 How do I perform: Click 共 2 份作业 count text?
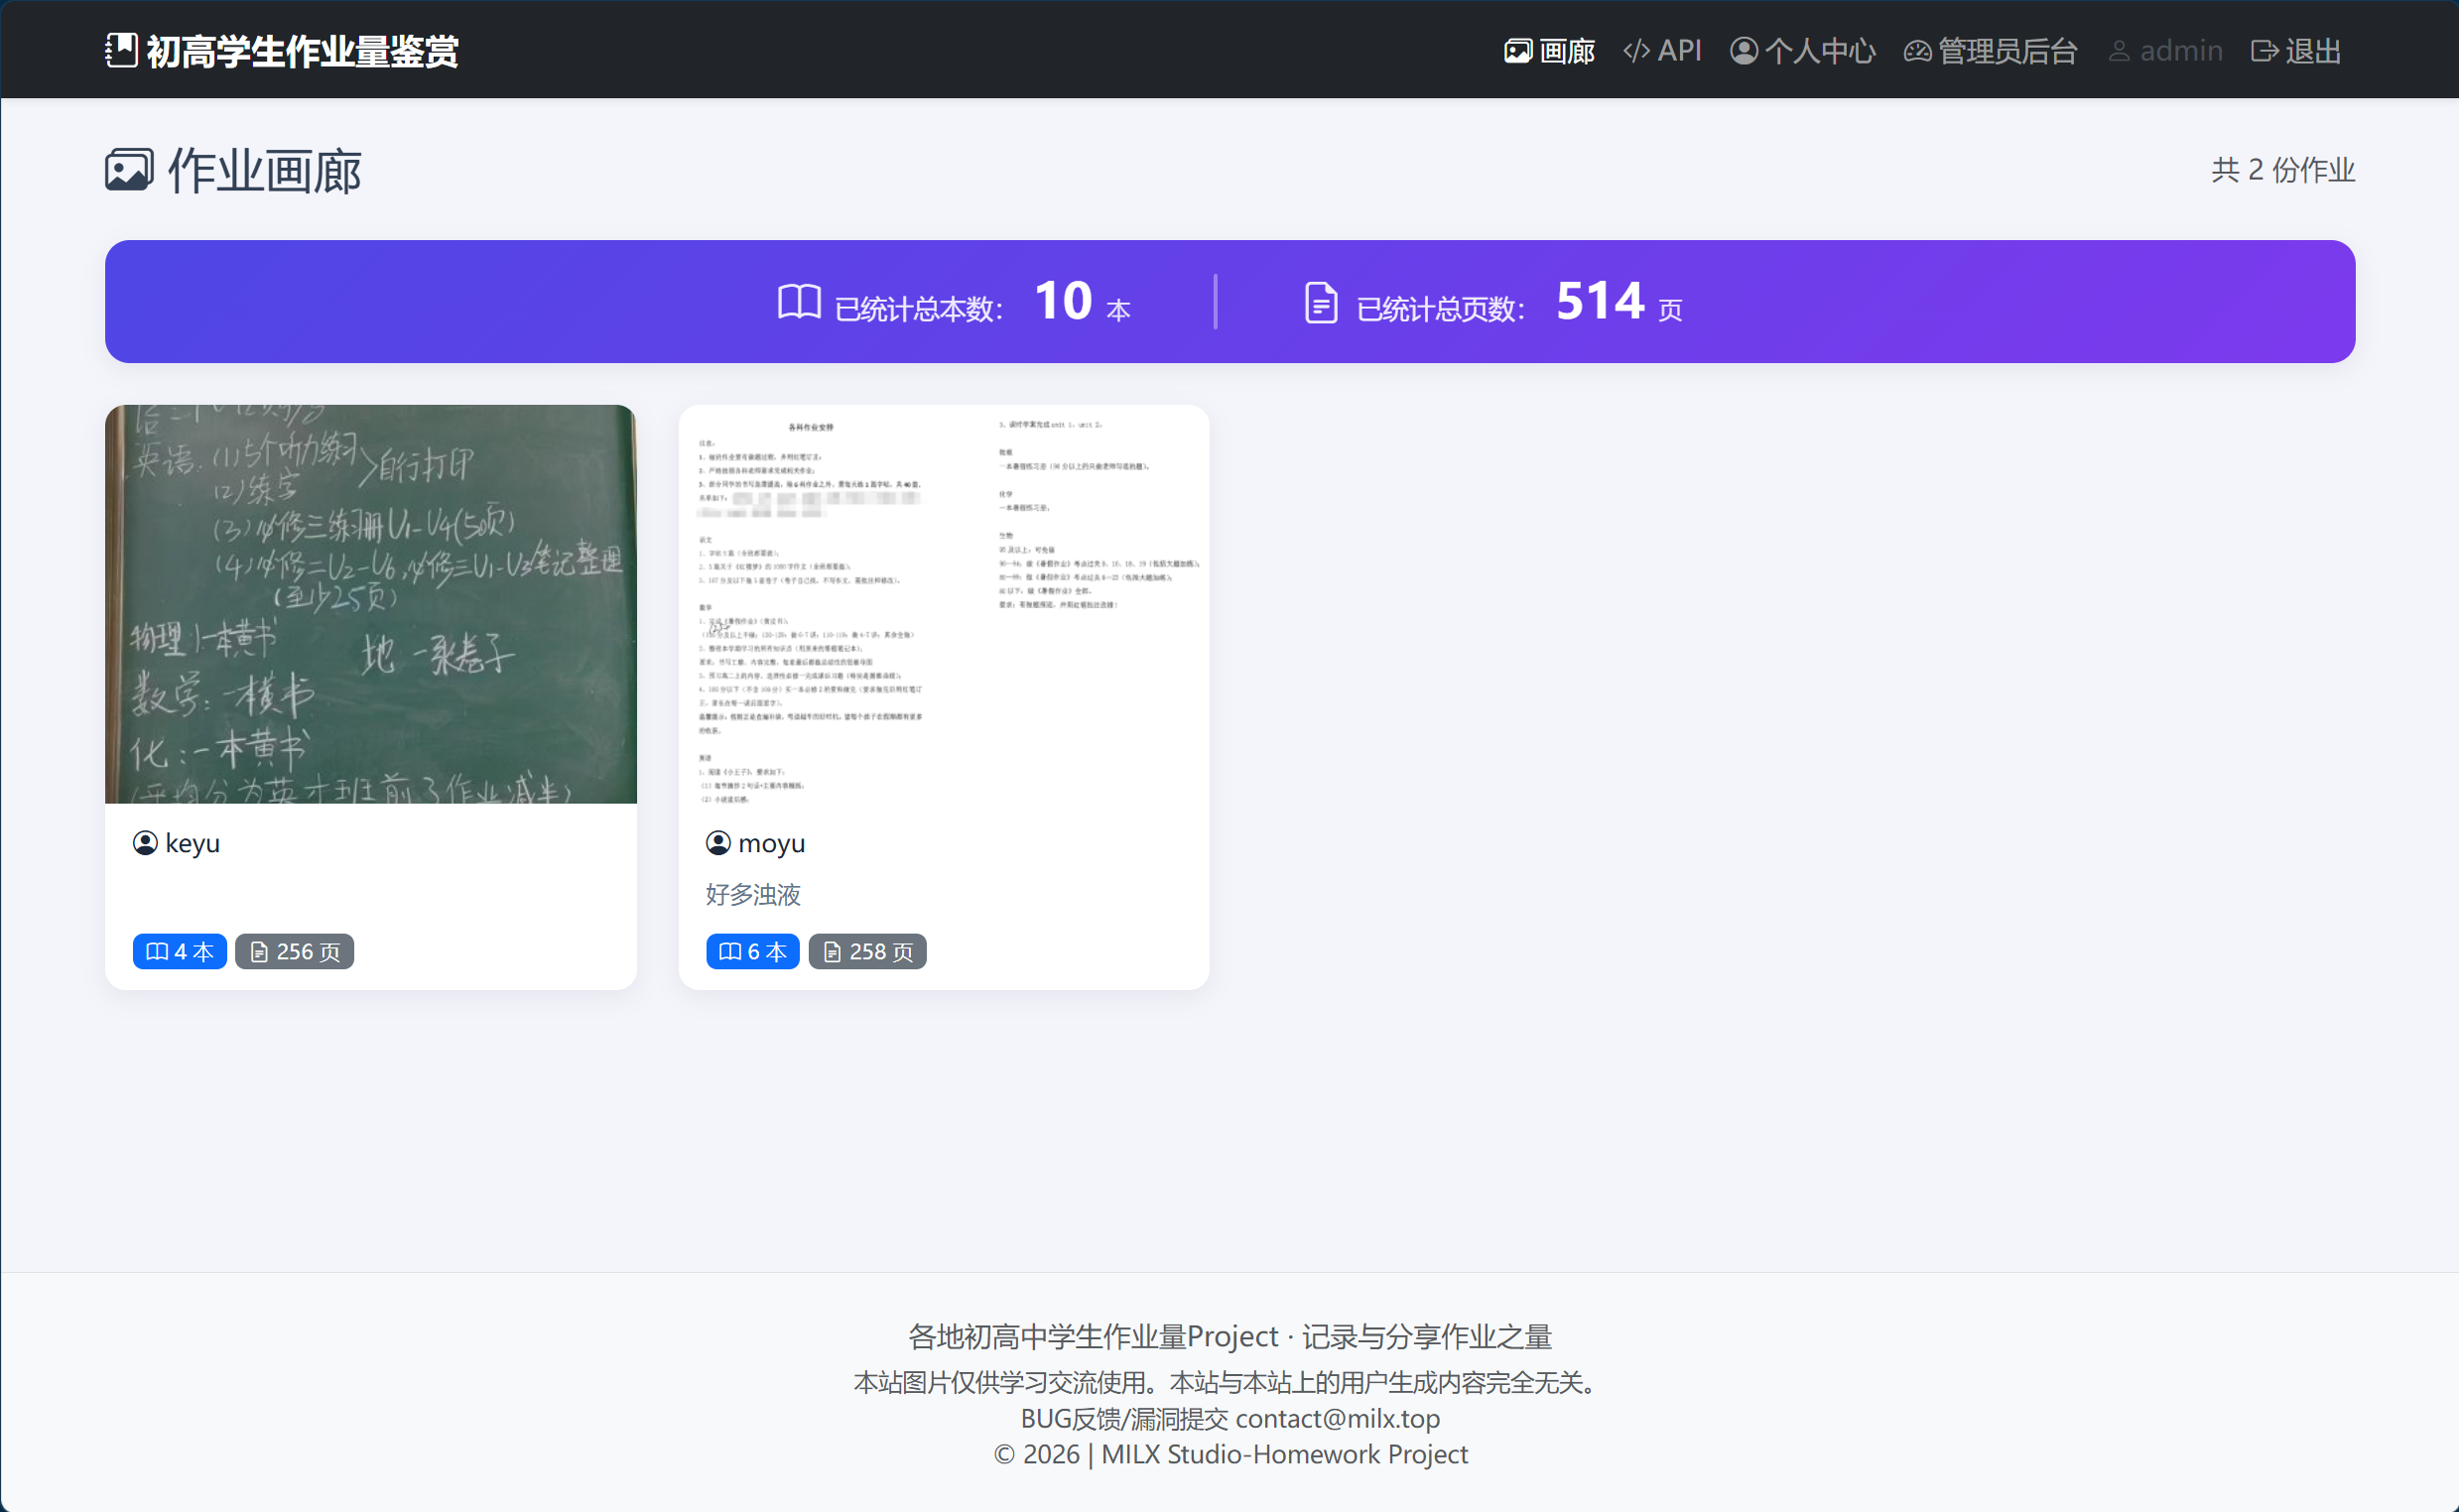click(2282, 170)
